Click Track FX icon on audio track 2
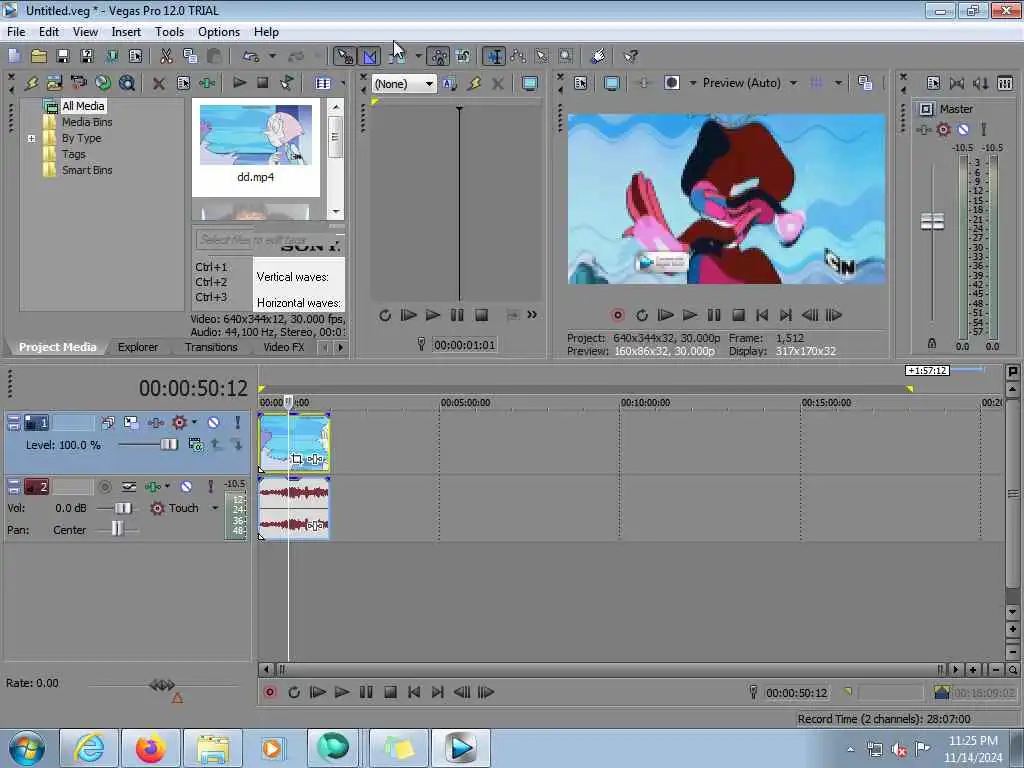Image resolution: width=1024 pixels, height=768 pixels. 152,487
